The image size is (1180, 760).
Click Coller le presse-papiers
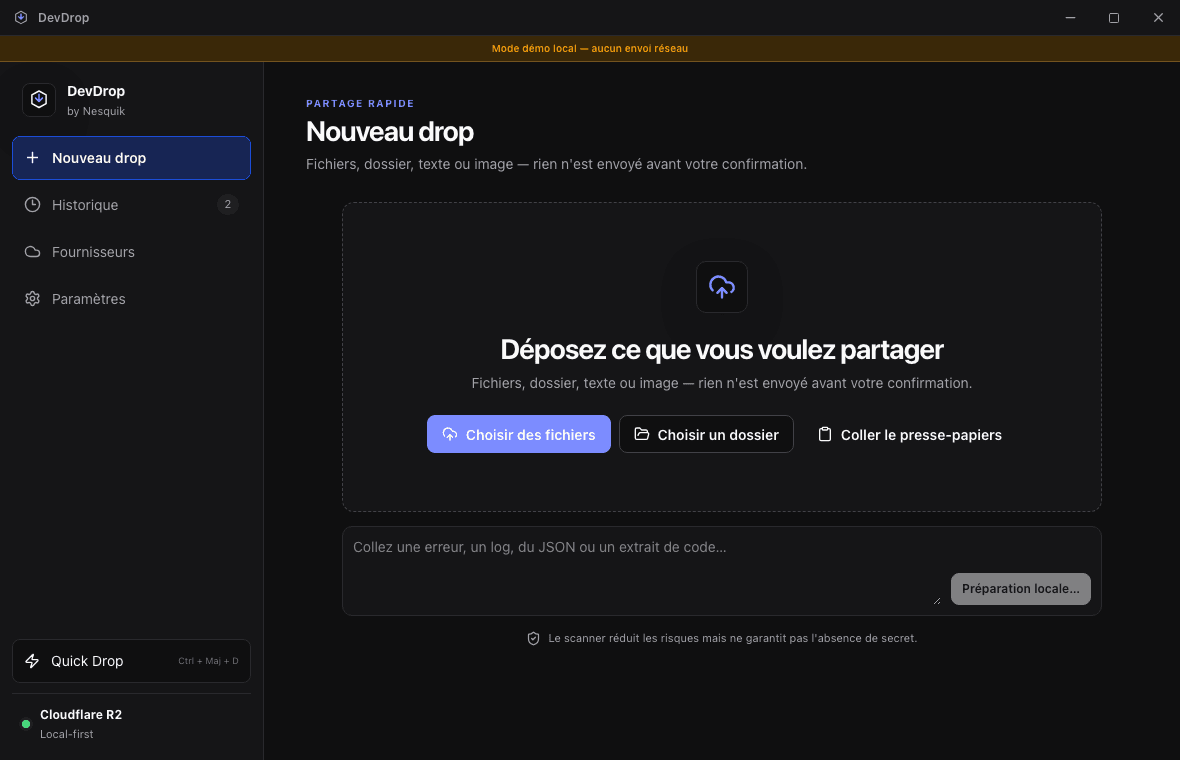click(x=909, y=434)
